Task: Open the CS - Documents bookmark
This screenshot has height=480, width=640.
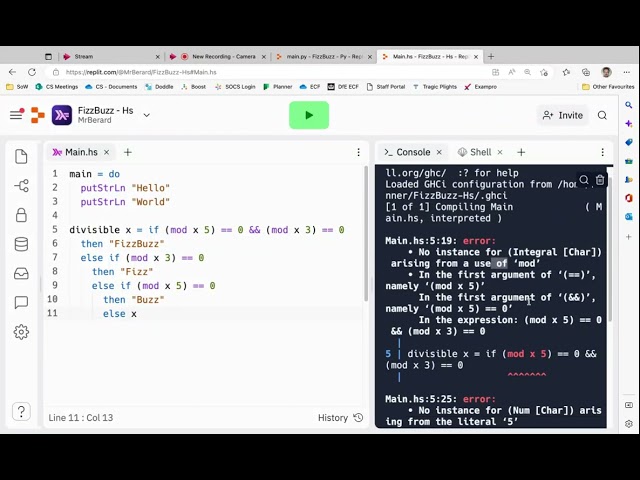Action: (111, 87)
